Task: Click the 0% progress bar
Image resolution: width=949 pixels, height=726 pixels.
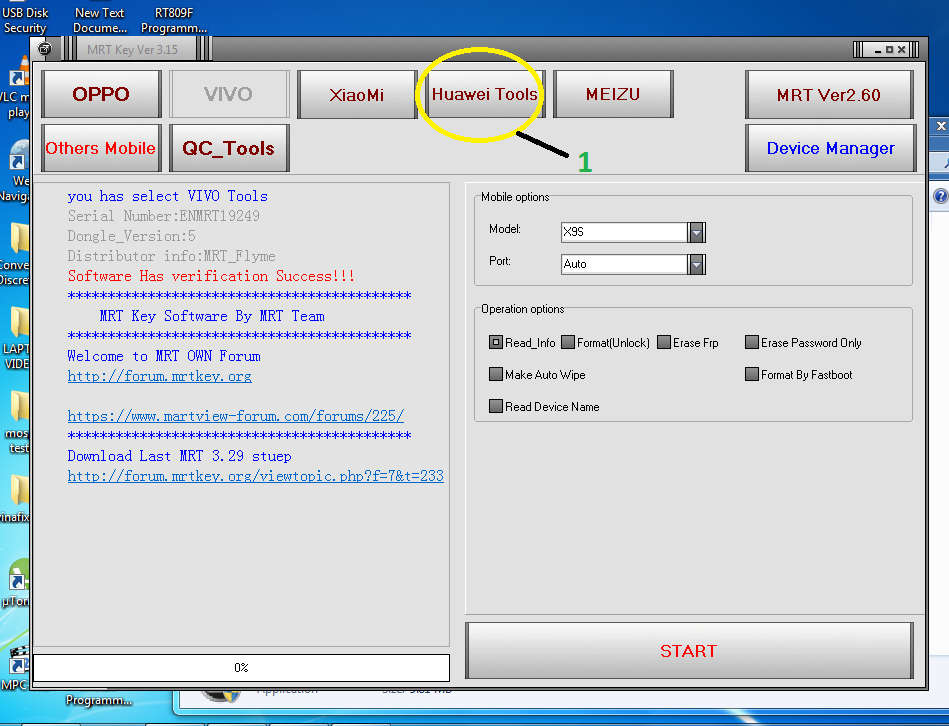Action: click(241, 667)
